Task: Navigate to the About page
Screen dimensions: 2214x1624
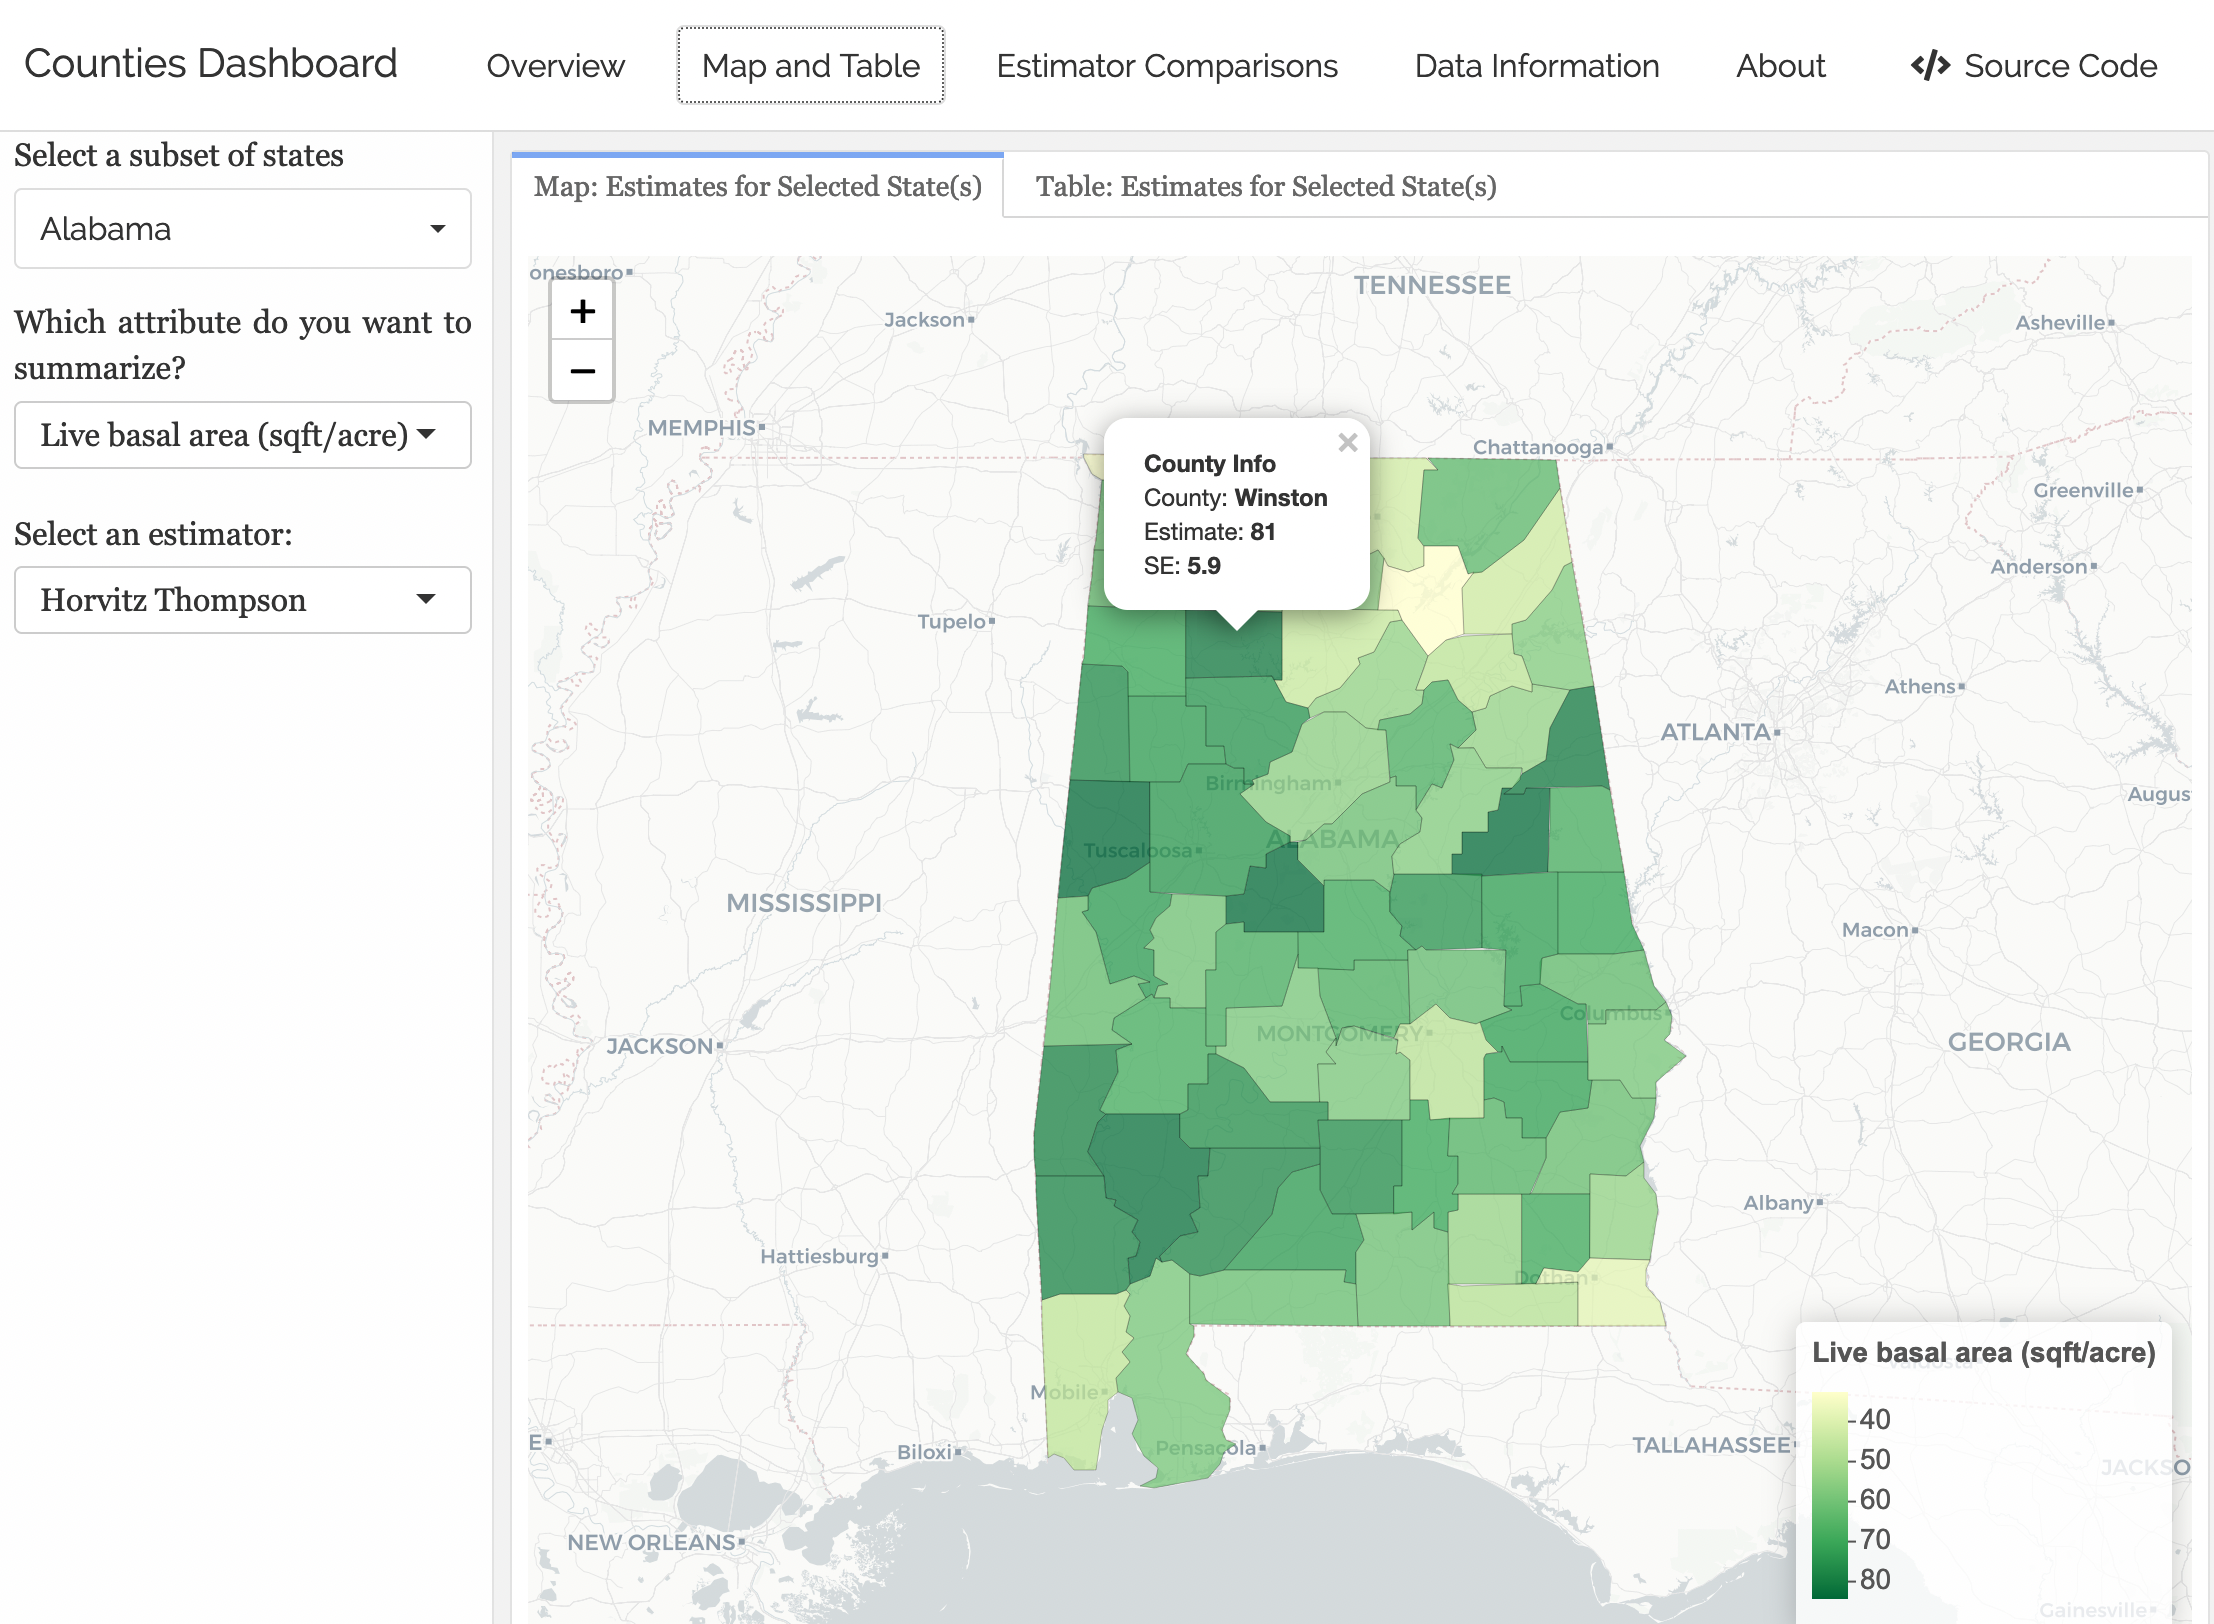Action: [1780, 66]
